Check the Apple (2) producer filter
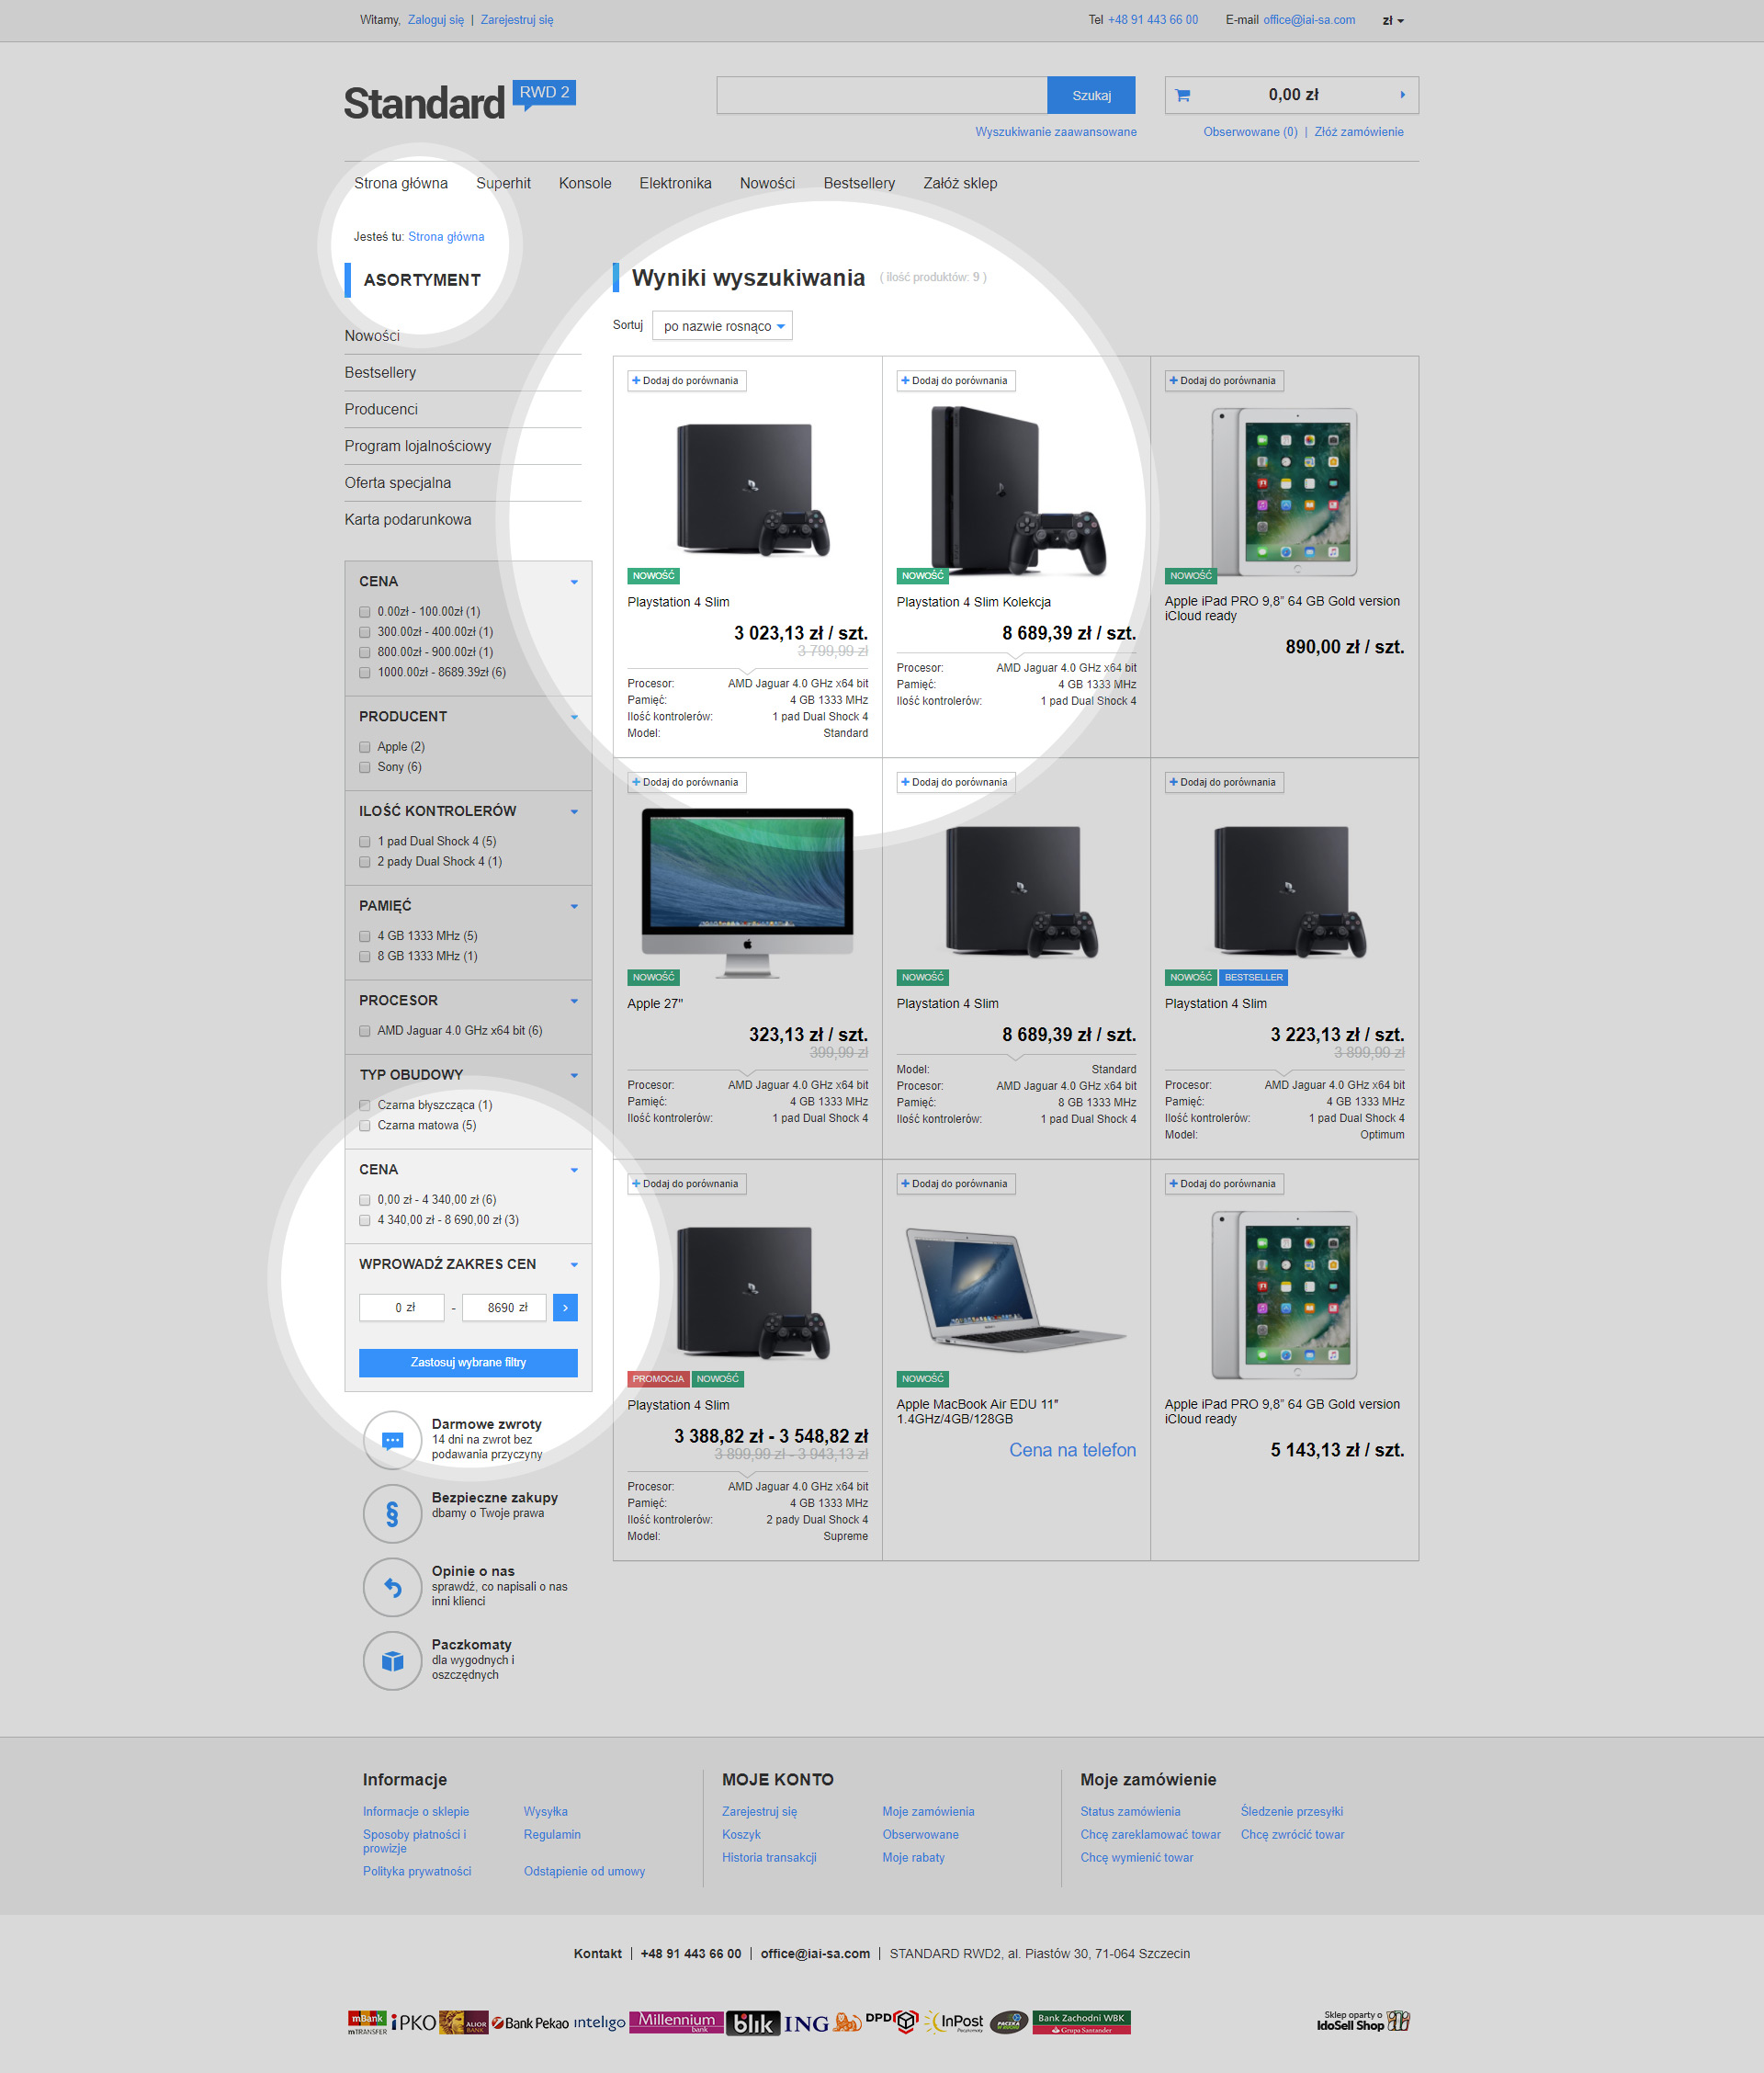1764x2073 pixels. [x=365, y=747]
